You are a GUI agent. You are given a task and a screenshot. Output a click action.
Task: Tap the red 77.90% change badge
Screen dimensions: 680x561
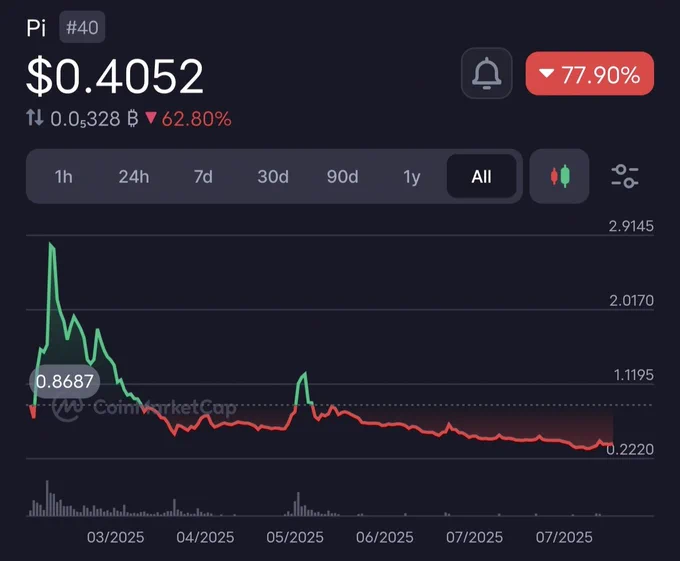[590, 74]
